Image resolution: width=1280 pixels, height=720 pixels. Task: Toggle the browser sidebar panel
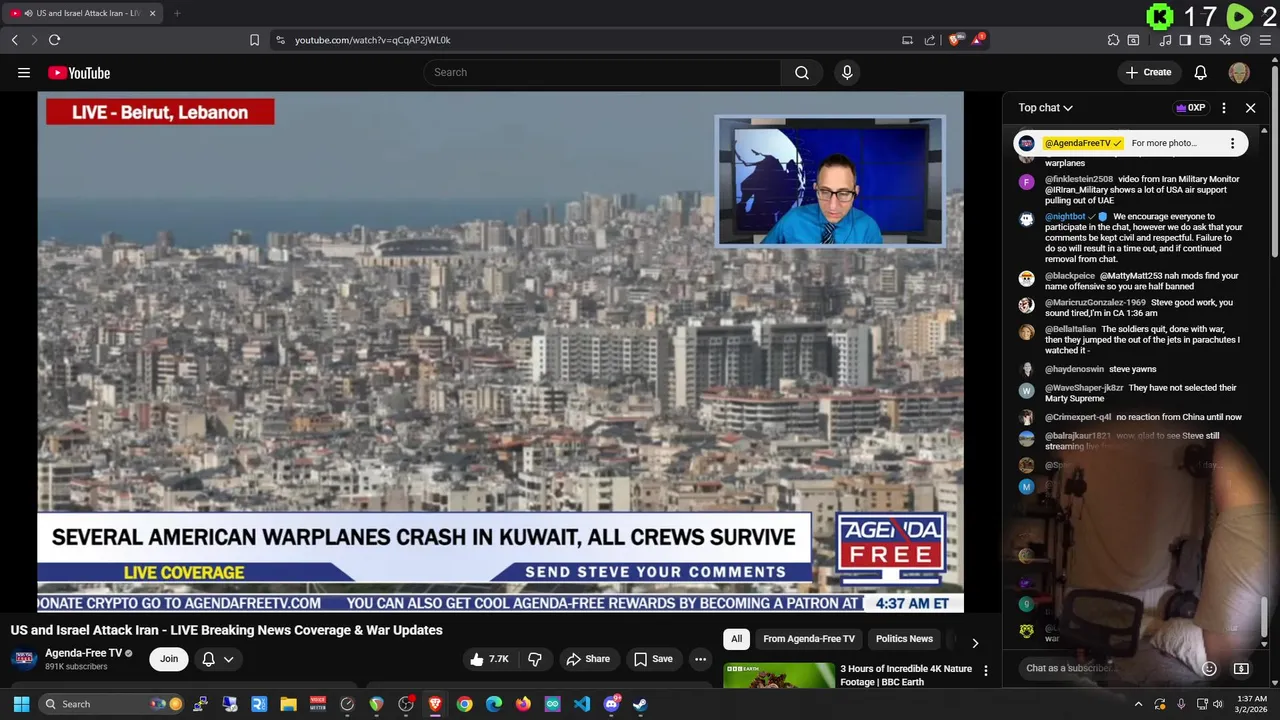1185,40
